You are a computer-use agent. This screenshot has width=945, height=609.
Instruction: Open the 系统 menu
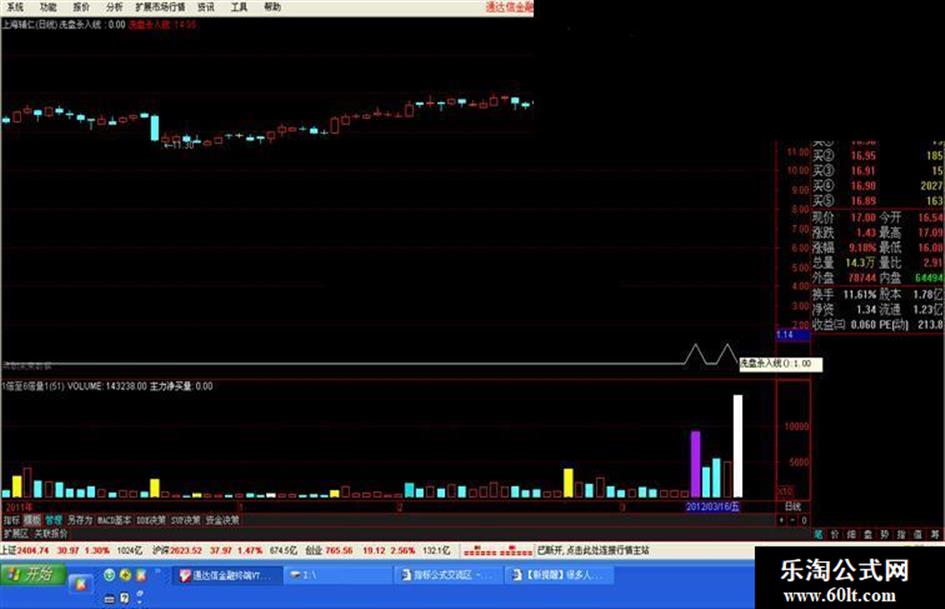tap(14, 7)
